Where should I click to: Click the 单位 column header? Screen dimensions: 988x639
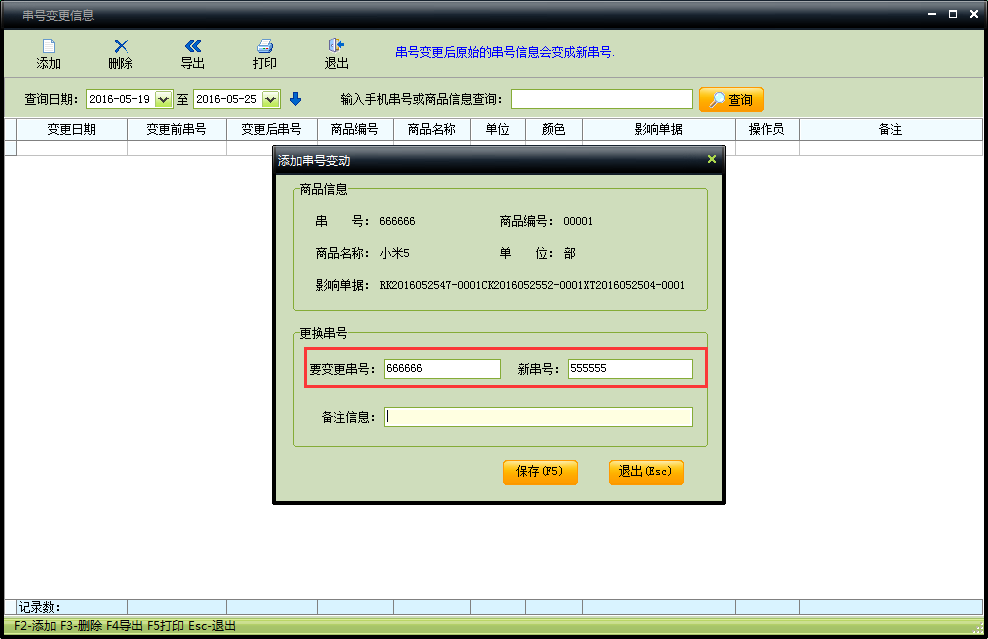[498, 129]
